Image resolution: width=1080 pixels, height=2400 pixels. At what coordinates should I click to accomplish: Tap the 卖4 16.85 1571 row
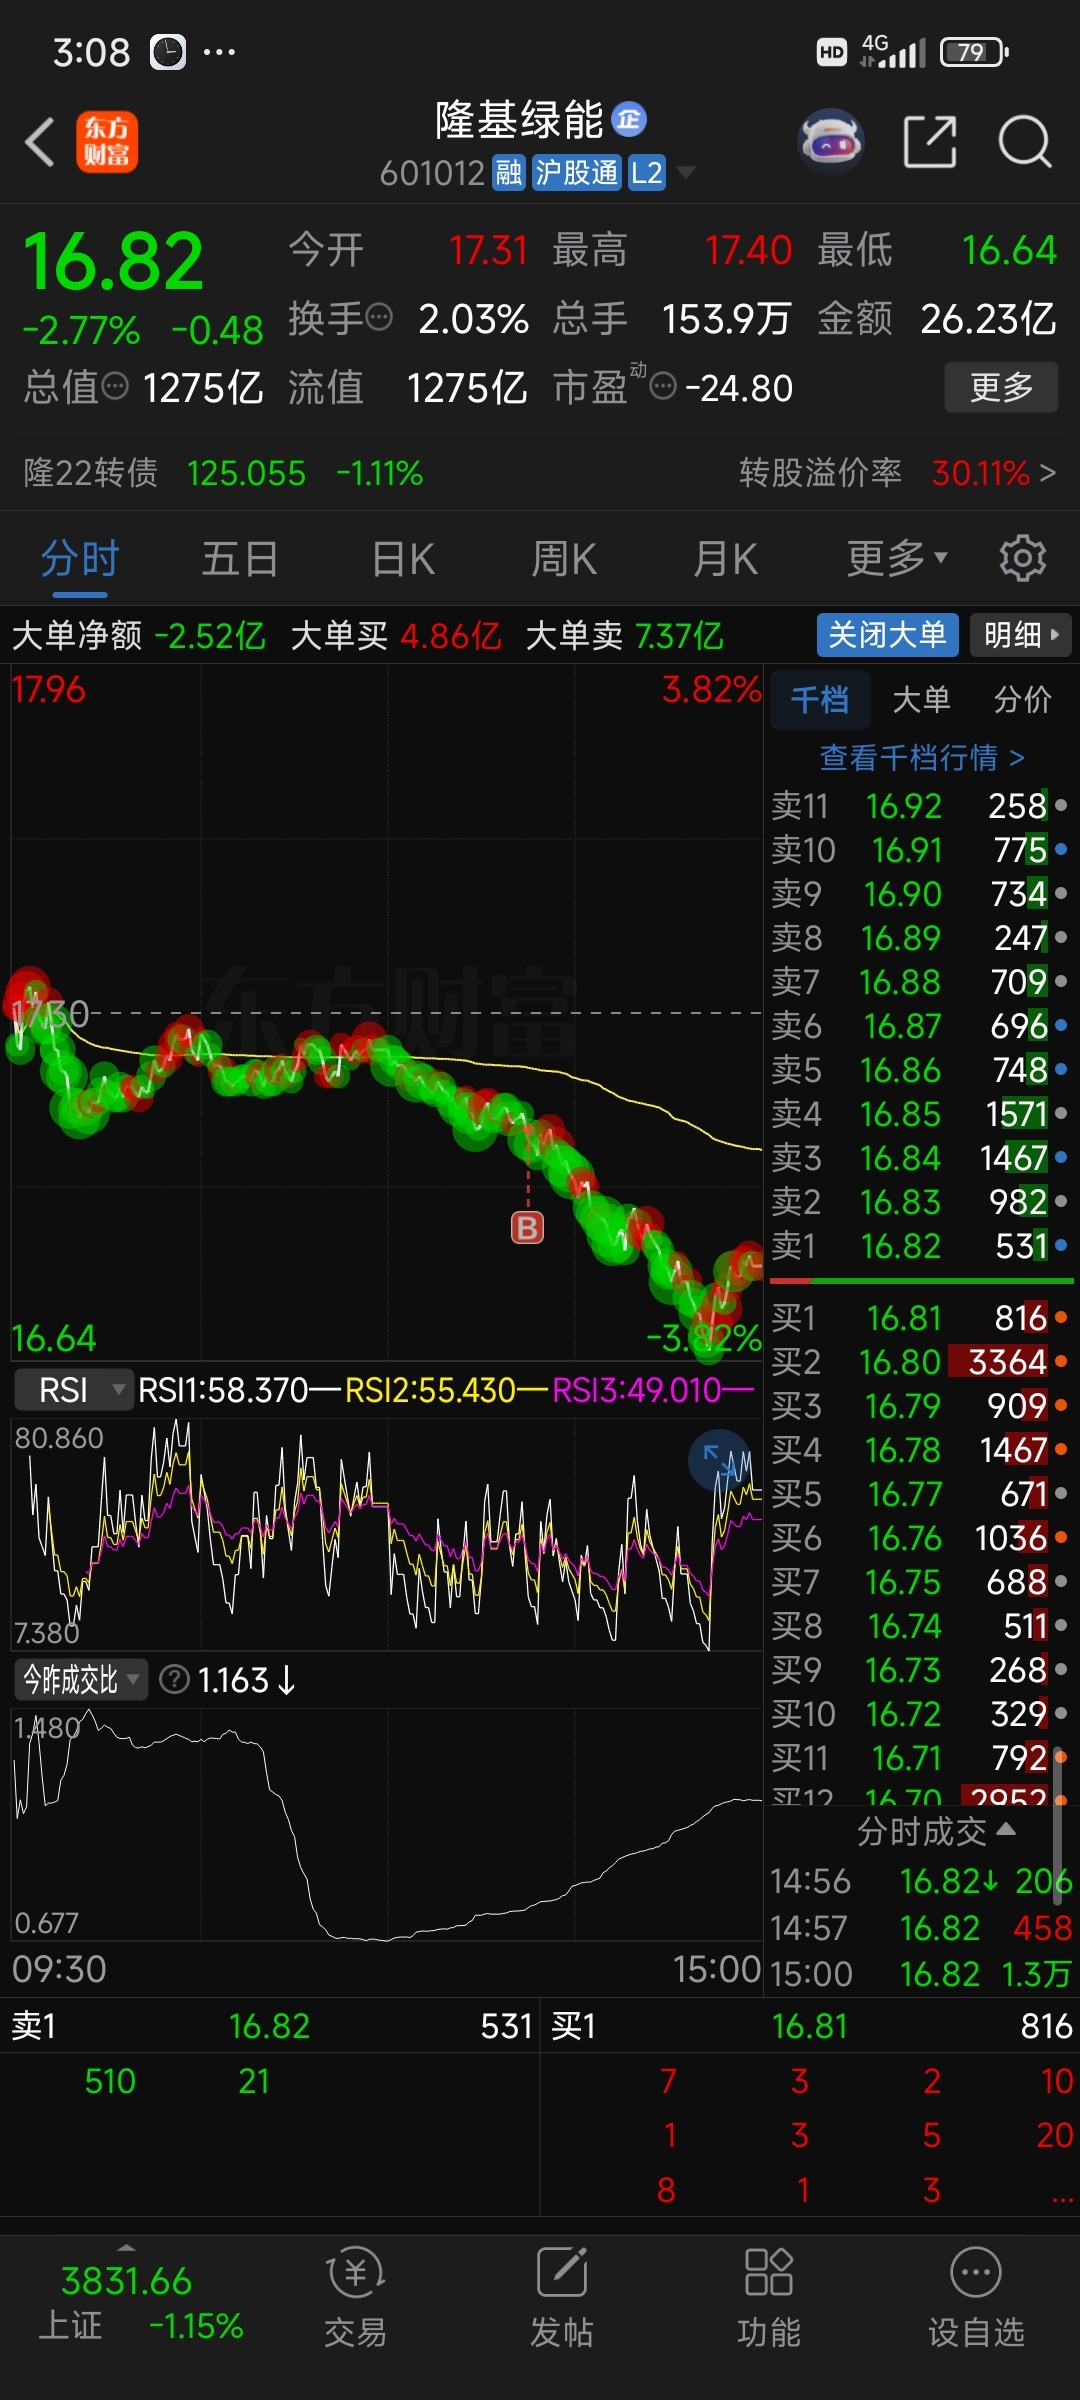(x=919, y=1114)
